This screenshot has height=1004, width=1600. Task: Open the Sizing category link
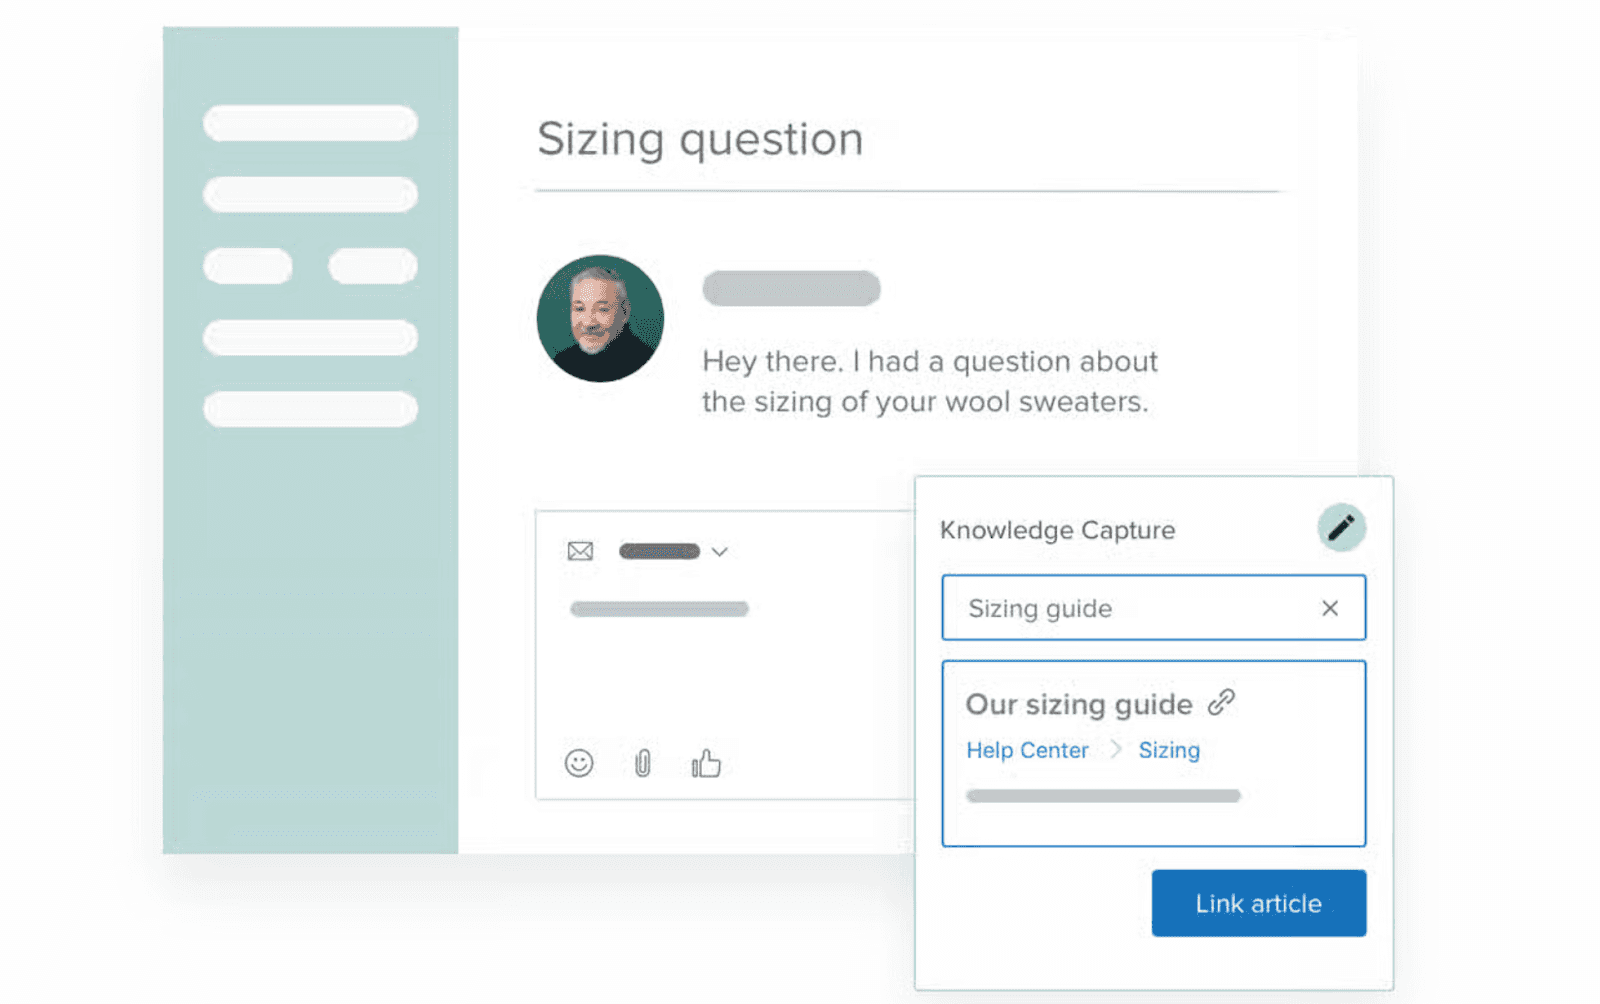[1168, 750]
